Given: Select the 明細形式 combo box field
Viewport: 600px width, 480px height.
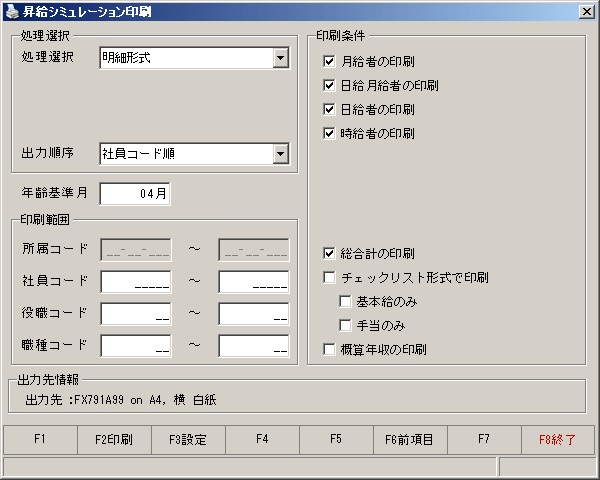Looking at the screenshot, I should (x=194, y=58).
